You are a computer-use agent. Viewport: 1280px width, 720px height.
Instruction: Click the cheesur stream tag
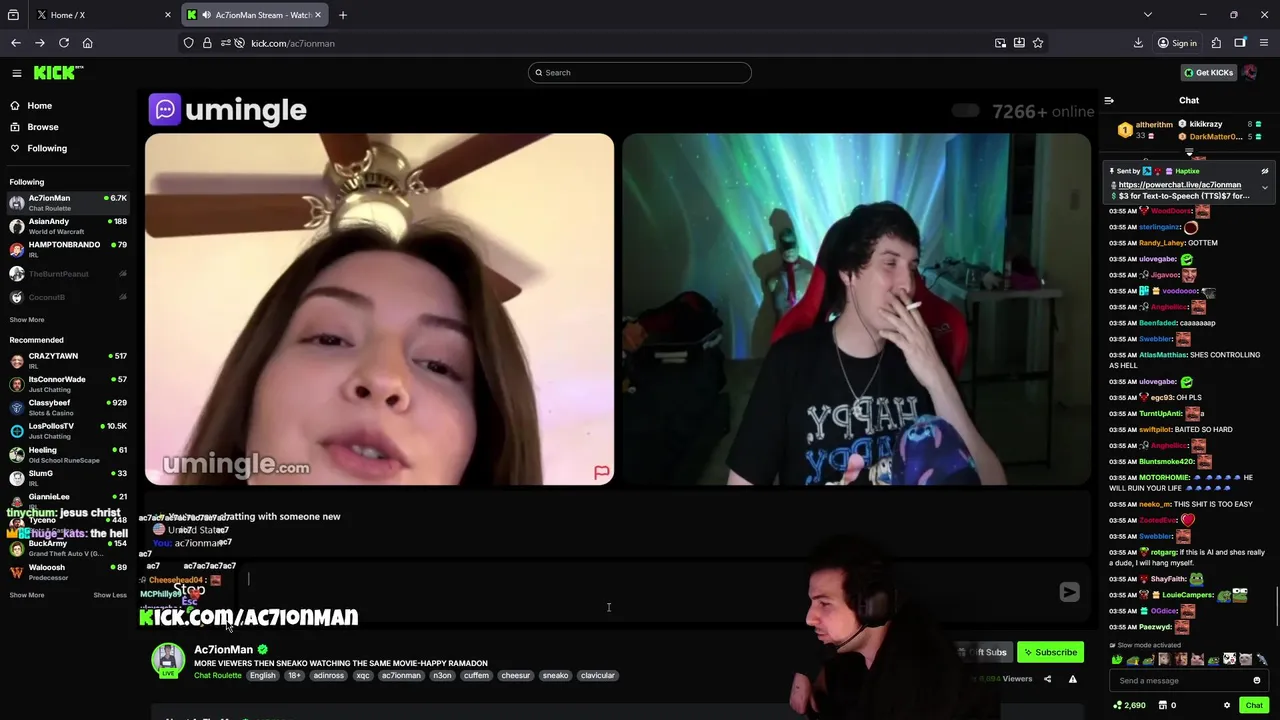coord(515,676)
